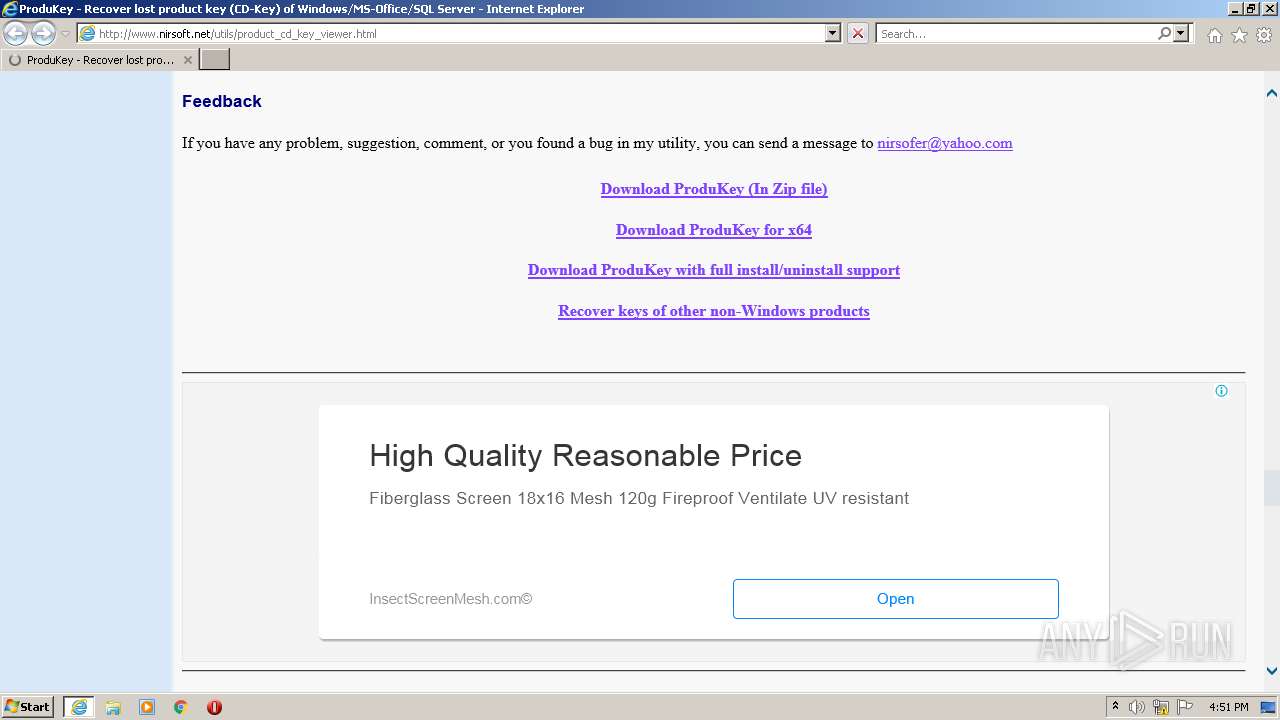This screenshot has height=720, width=1280.
Task: Click the ad info icon
Action: coord(1221,391)
